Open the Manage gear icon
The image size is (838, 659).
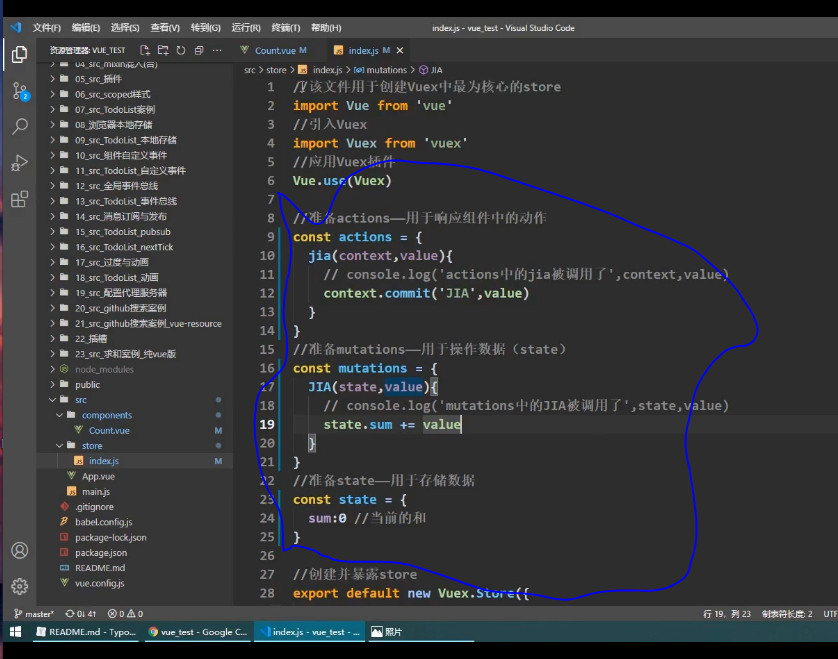point(20,586)
